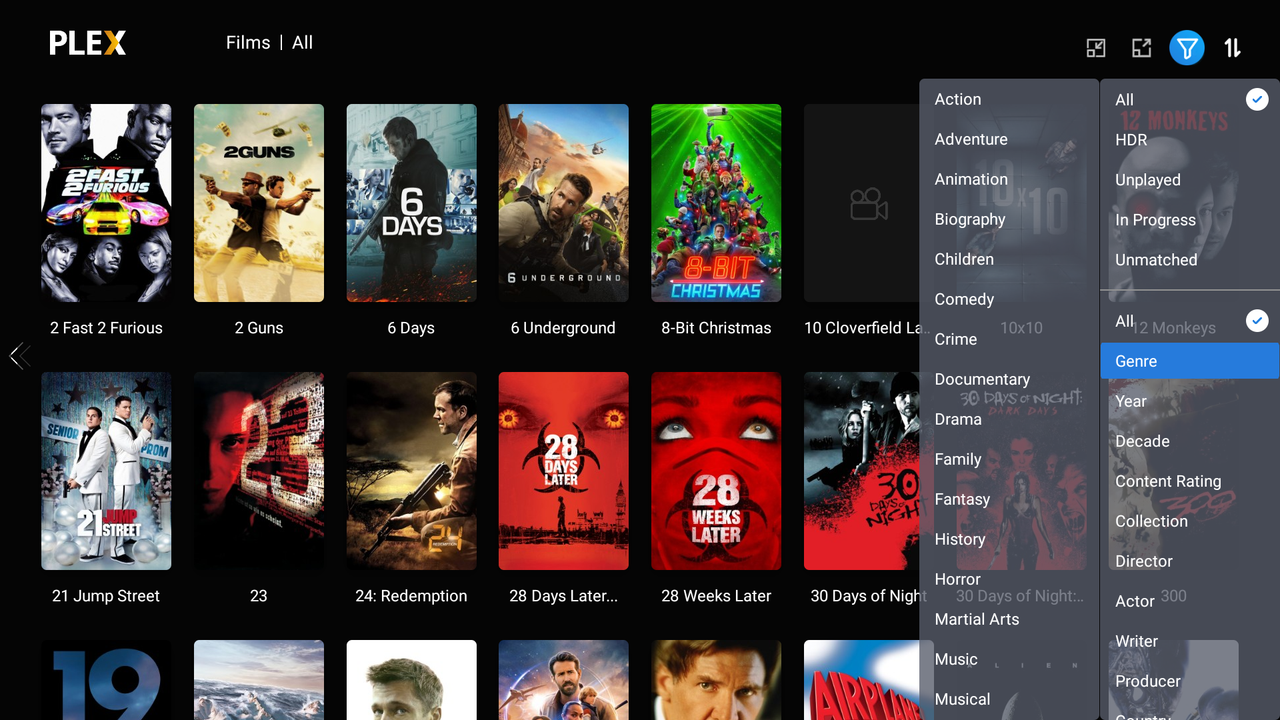This screenshot has width=1280, height=720.
Task: Open the Genre filter submenu
Action: click(x=1190, y=361)
